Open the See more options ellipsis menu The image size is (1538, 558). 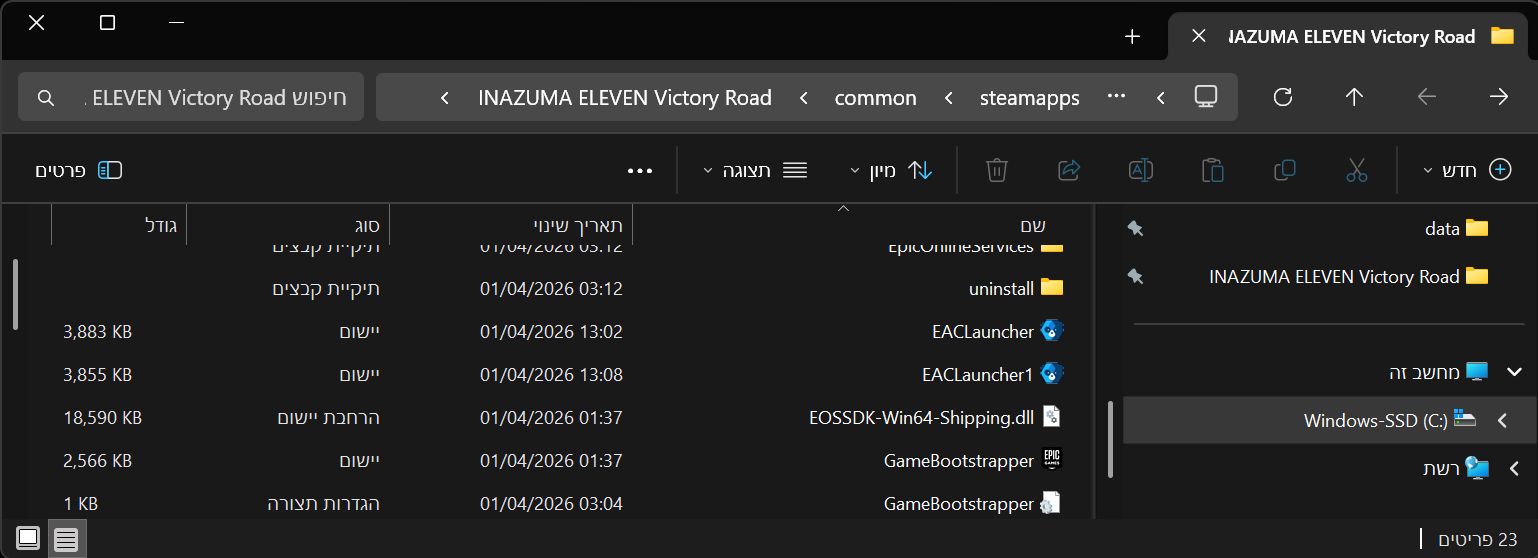[640, 170]
